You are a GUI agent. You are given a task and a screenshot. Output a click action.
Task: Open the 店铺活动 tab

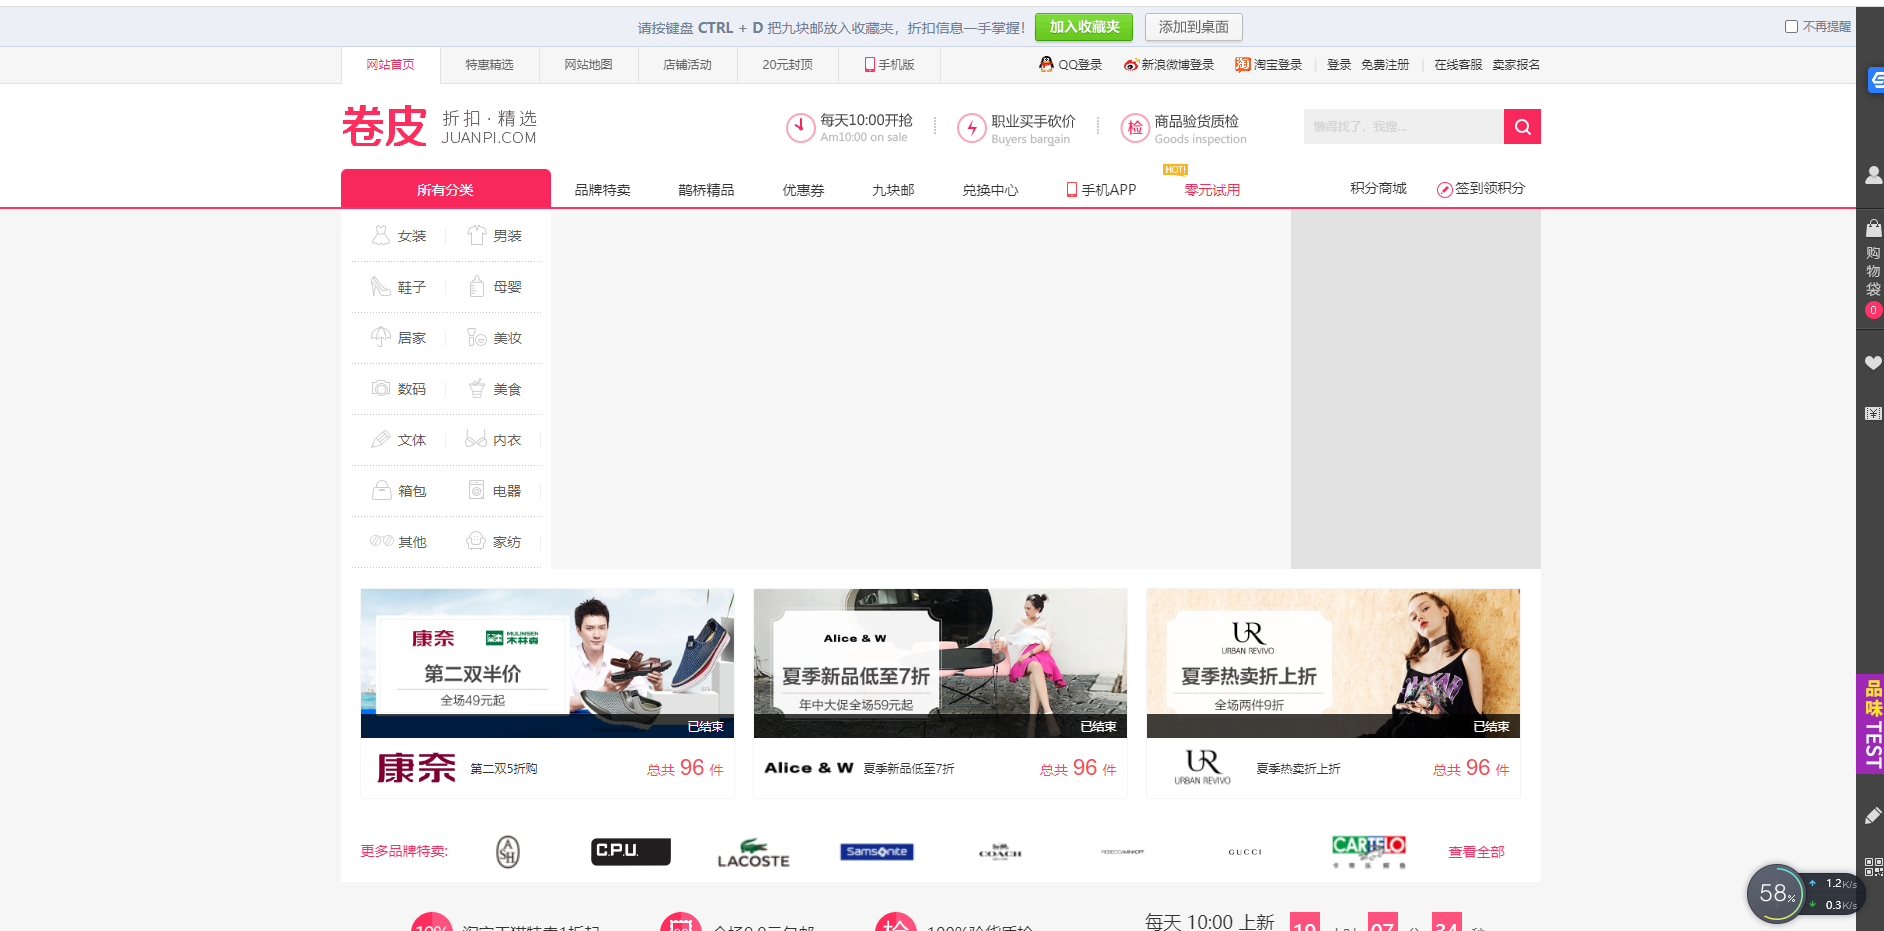pos(687,65)
